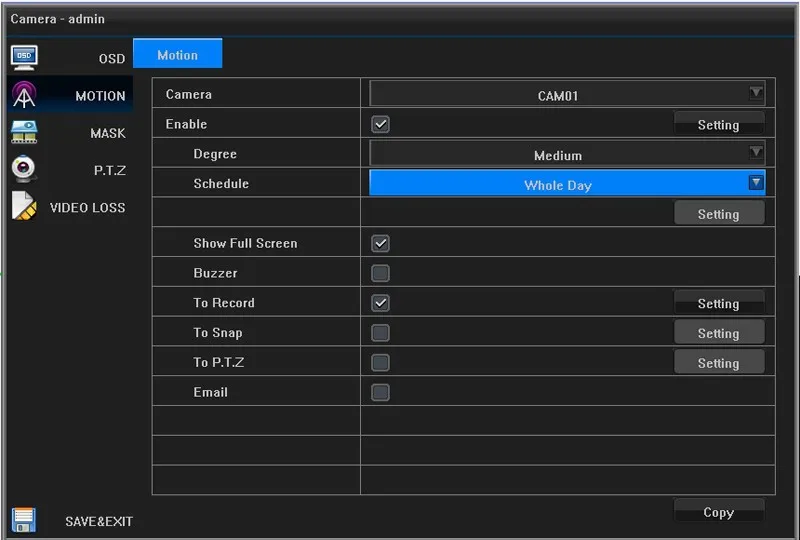
Task: Click the Camera row label
Action: coord(188,94)
